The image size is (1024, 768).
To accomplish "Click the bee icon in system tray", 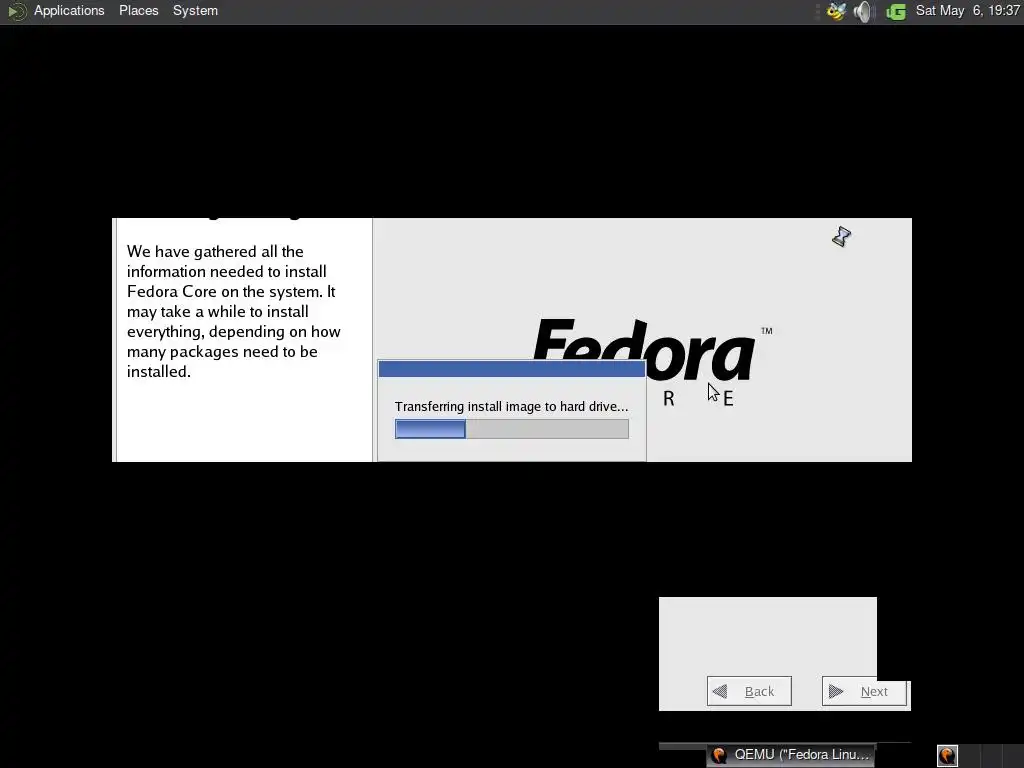I will coord(836,11).
